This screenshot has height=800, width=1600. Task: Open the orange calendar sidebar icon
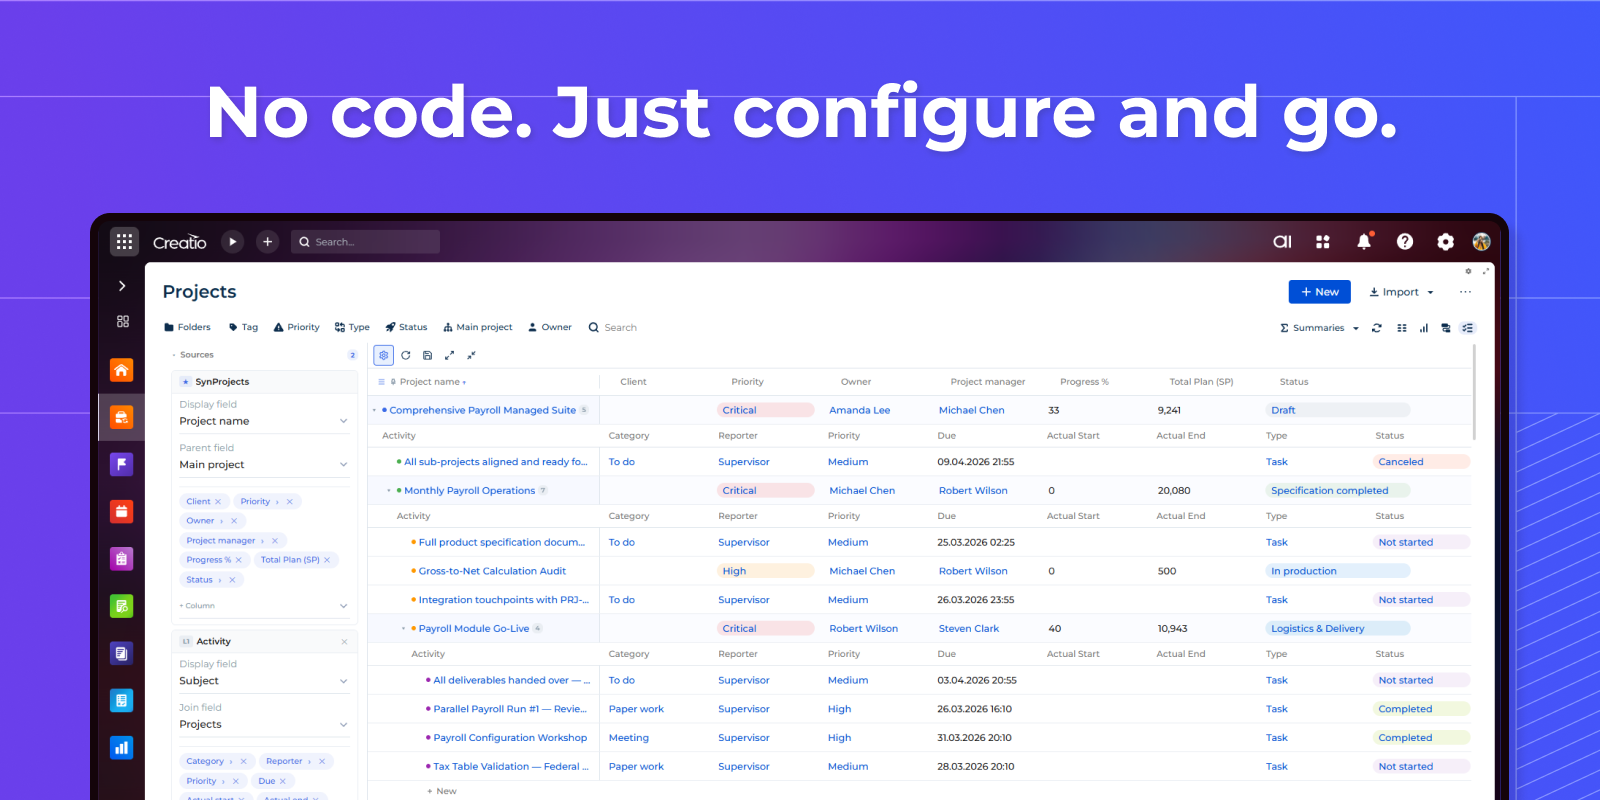[x=121, y=512]
